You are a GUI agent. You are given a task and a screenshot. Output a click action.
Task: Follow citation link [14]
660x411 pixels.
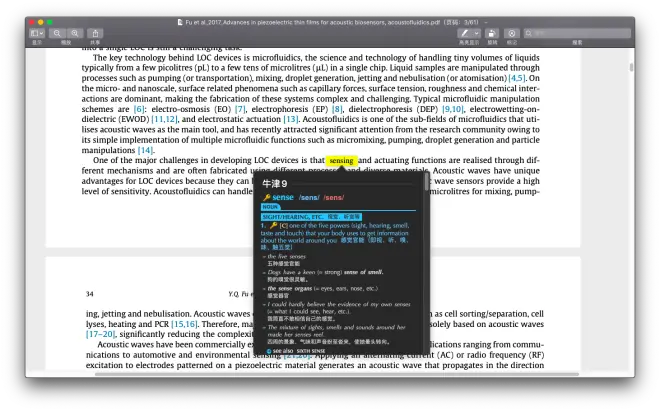pyautogui.click(x=146, y=150)
